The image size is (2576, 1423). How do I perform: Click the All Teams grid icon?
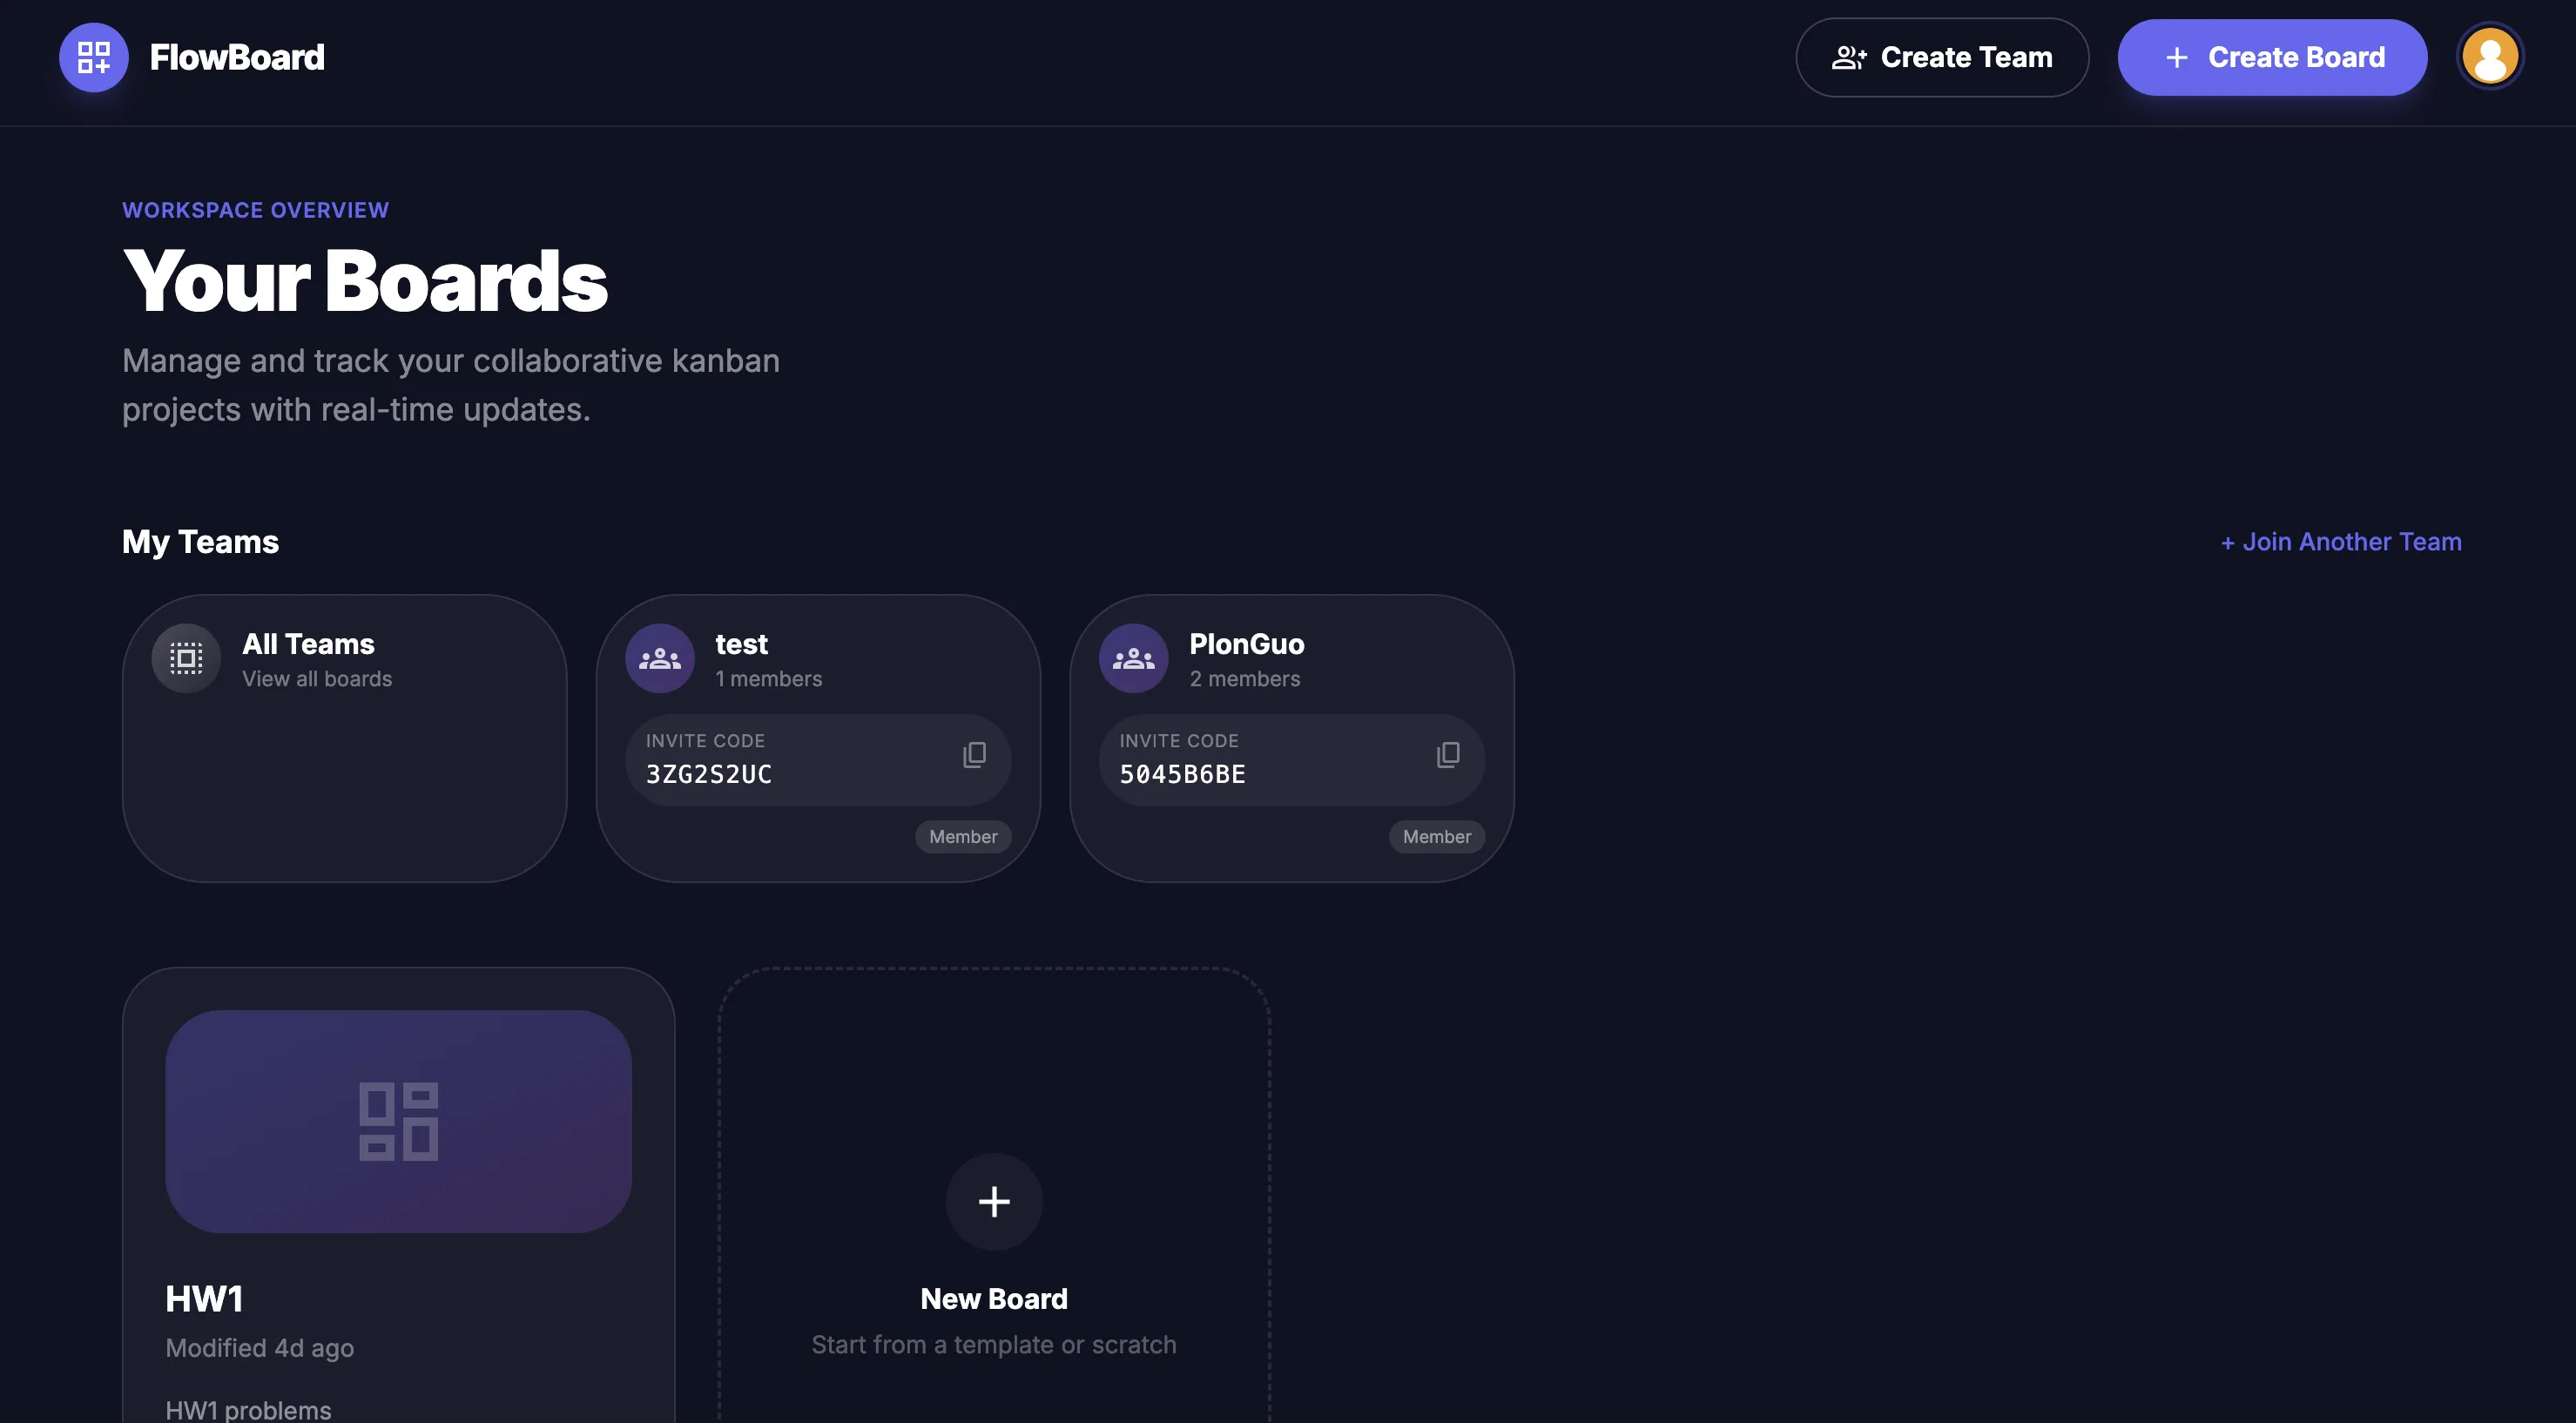(186, 658)
